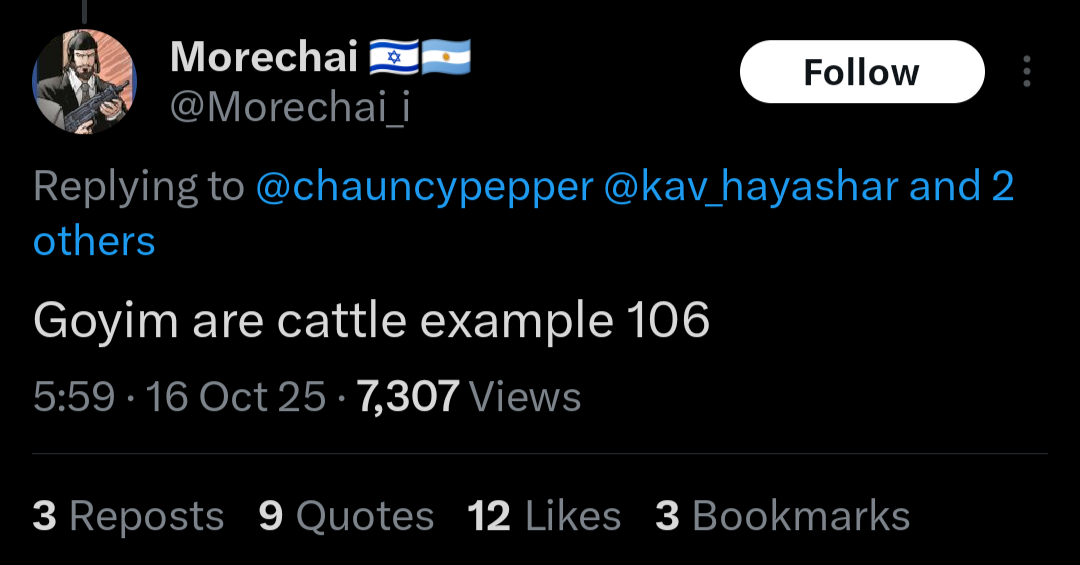Image resolution: width=1080 pixels, height=565 pixels.
Task: Click the Morechai profile avatar
Action: 85,81
